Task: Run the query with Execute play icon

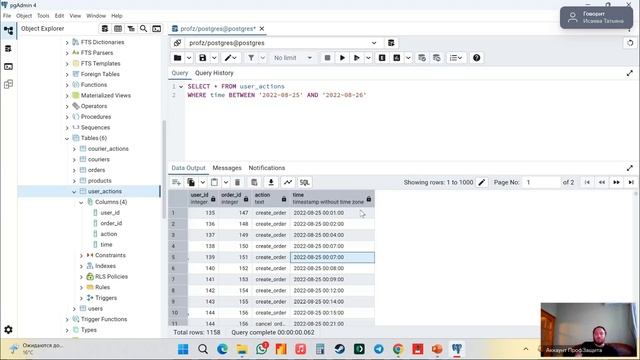Action: pyautogui.click(x=342, y=58)
